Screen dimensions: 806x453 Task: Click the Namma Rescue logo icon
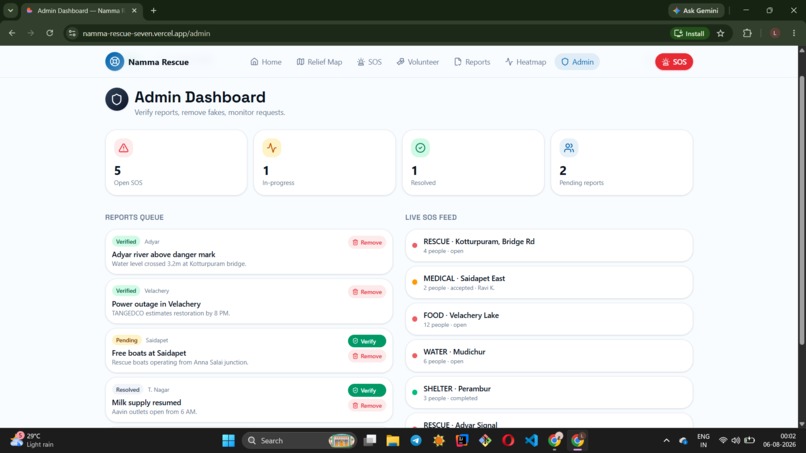pyautogui.click(x=115, y=62)
